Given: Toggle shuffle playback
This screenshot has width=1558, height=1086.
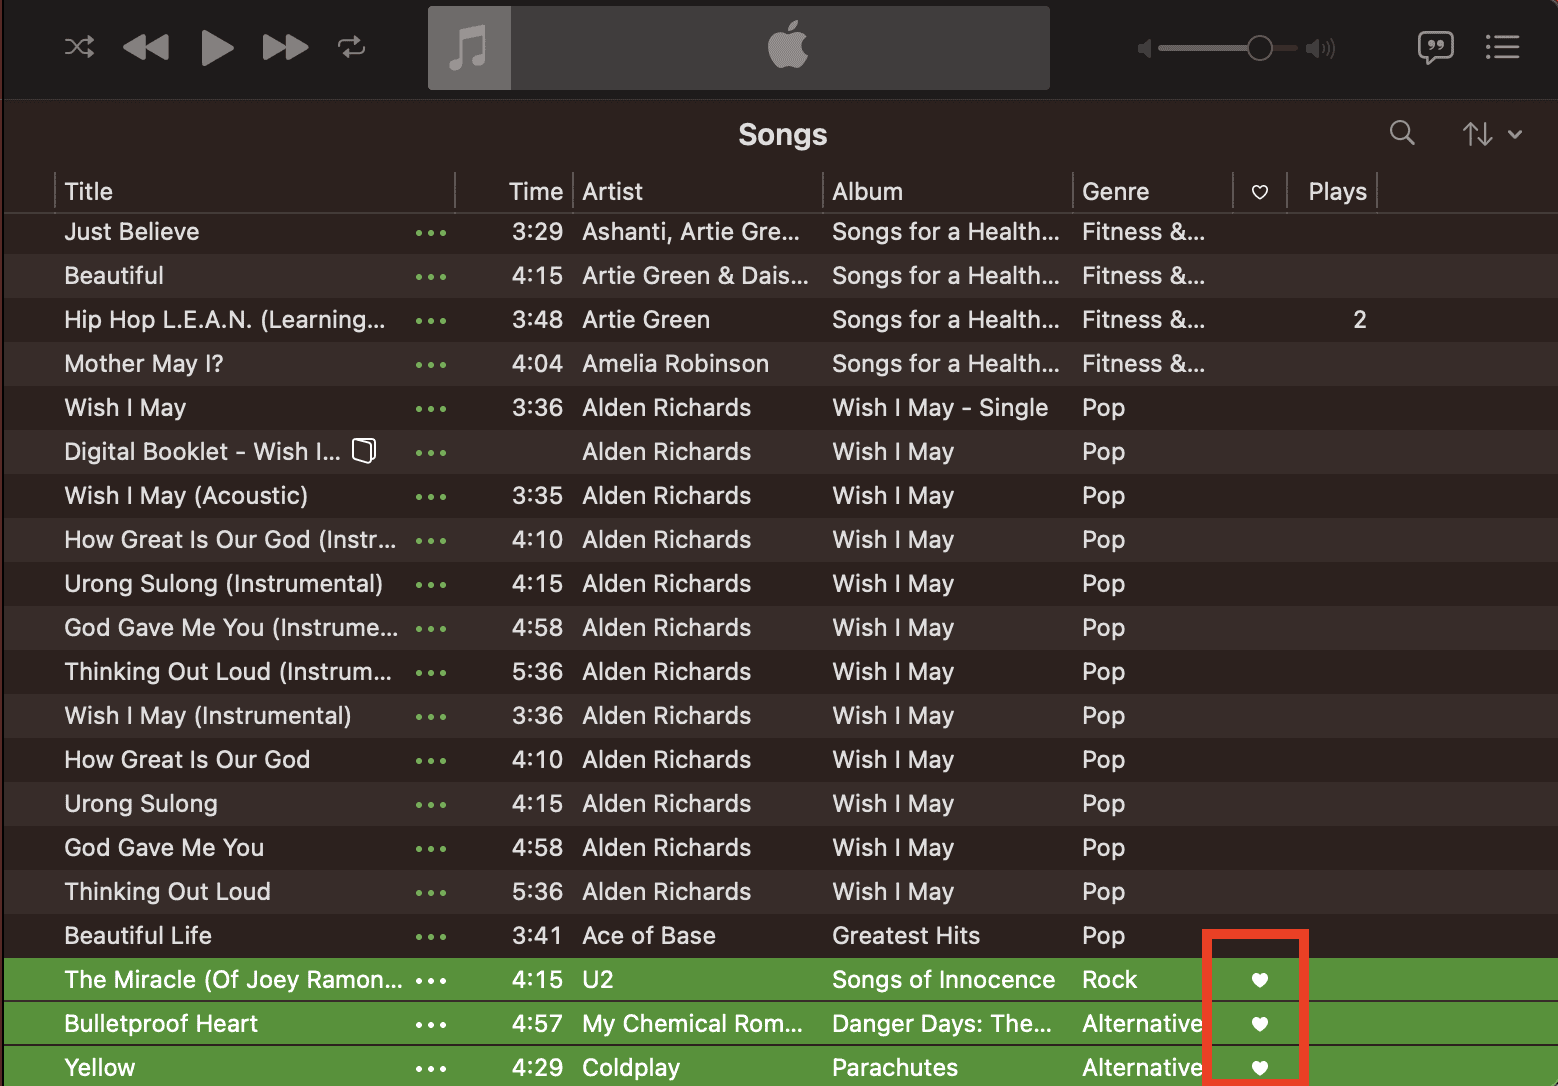Looking at the screenshot, I should pos(79,47).
